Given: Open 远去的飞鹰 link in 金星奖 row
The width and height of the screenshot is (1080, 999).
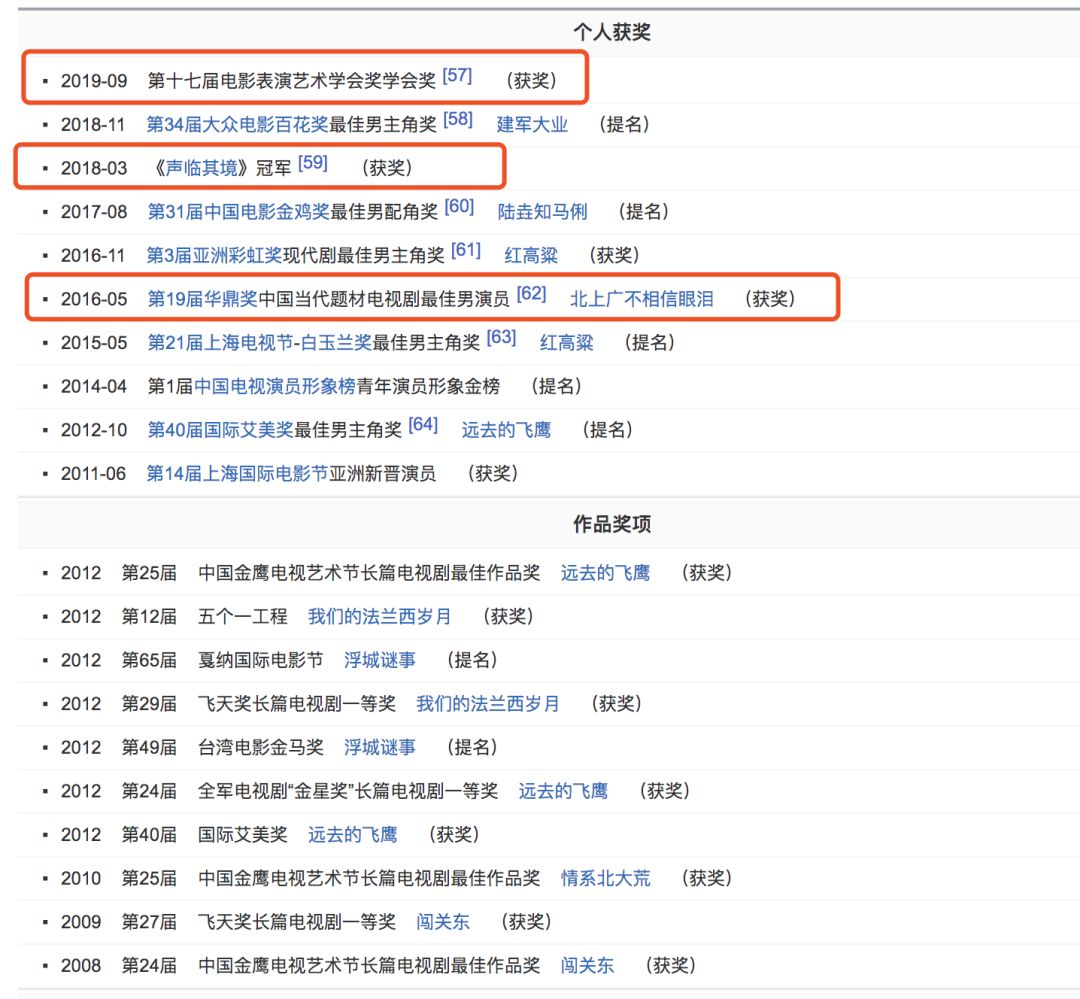Looking at the screenshot, I should click(x=563, y=791).
